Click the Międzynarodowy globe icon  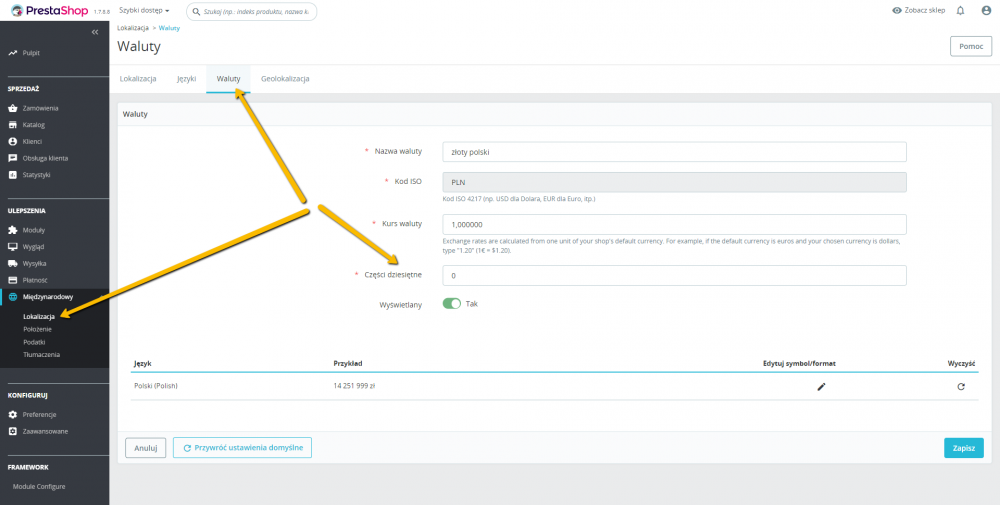point(13,296)
